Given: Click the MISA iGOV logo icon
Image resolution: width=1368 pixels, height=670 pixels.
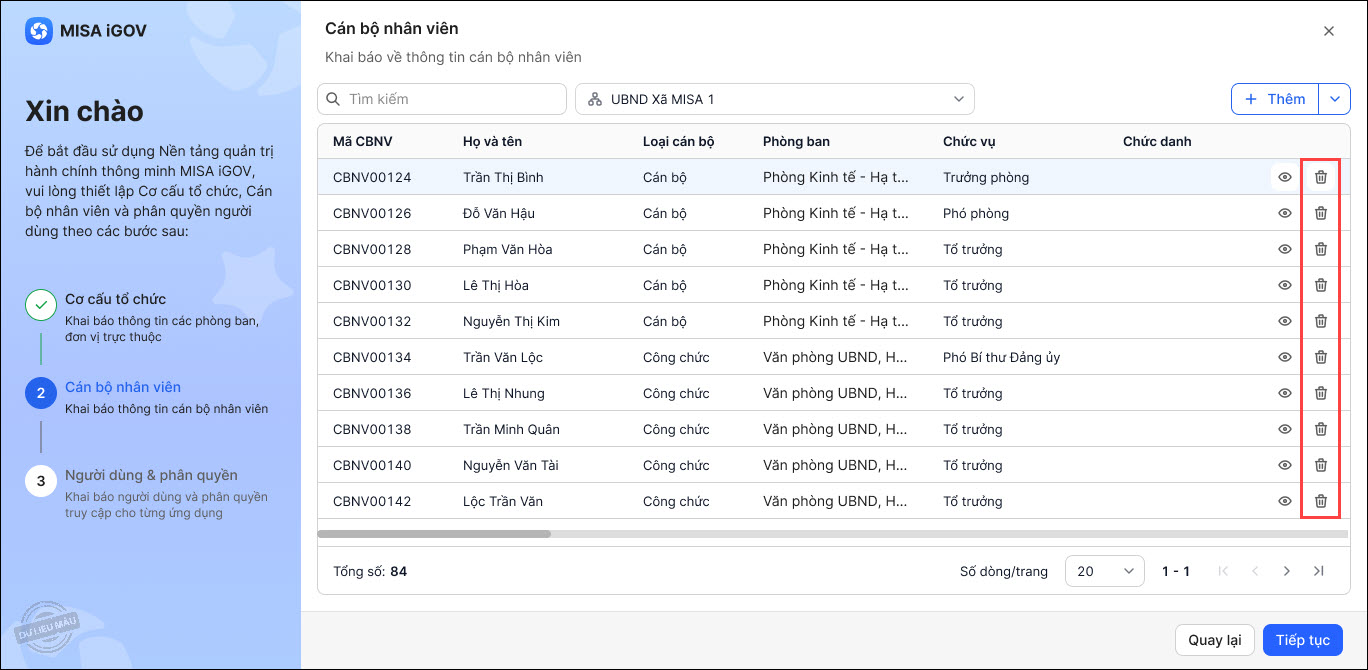Looking at the screenshot, I should click(x=38, y=31).
